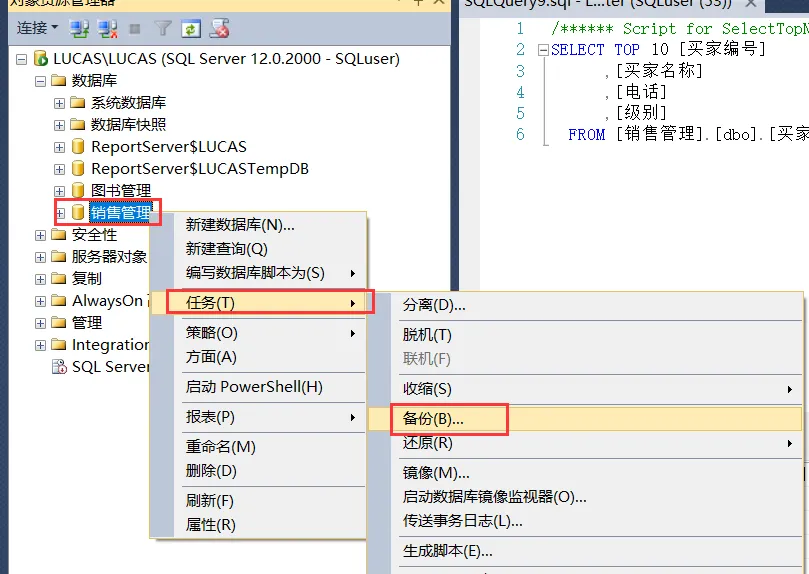Viewport: 809px width, 574px height.
Task: Choose 分离(D)... in tasks submenu
Action: 585,305
